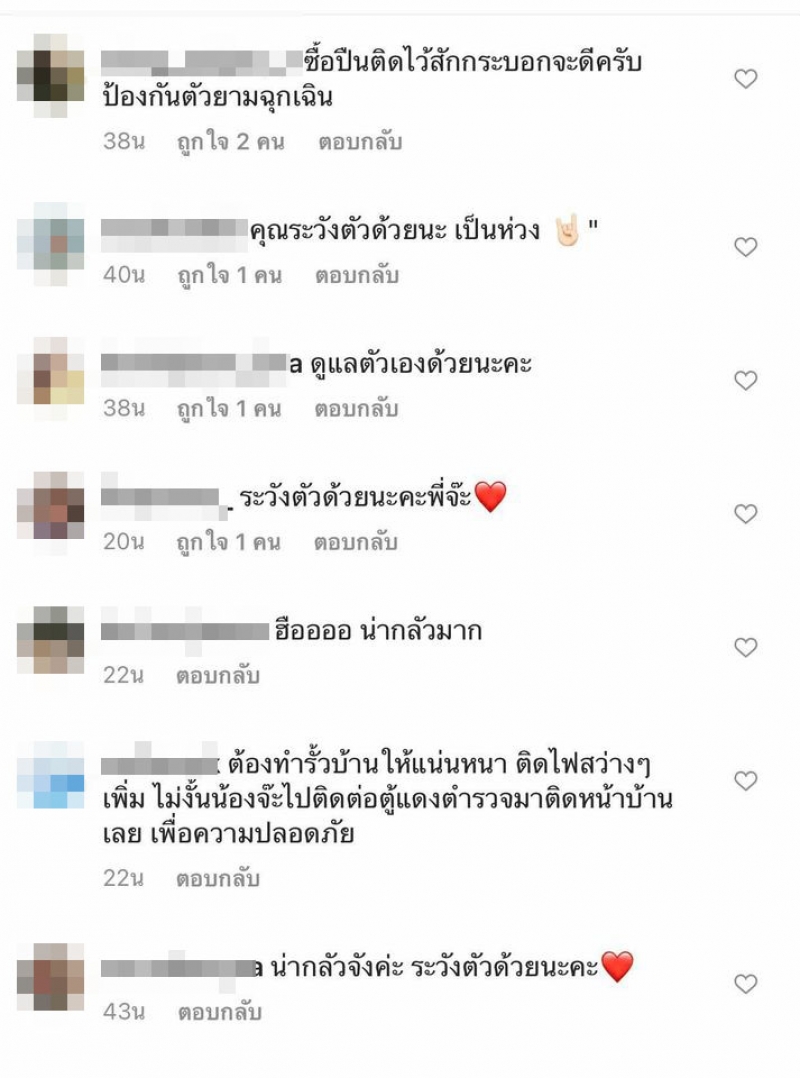800x1078 pixels.
Task: Heart the last comment 'น่ากลัวจังค่ะ'
Action: tap(746, 983)
